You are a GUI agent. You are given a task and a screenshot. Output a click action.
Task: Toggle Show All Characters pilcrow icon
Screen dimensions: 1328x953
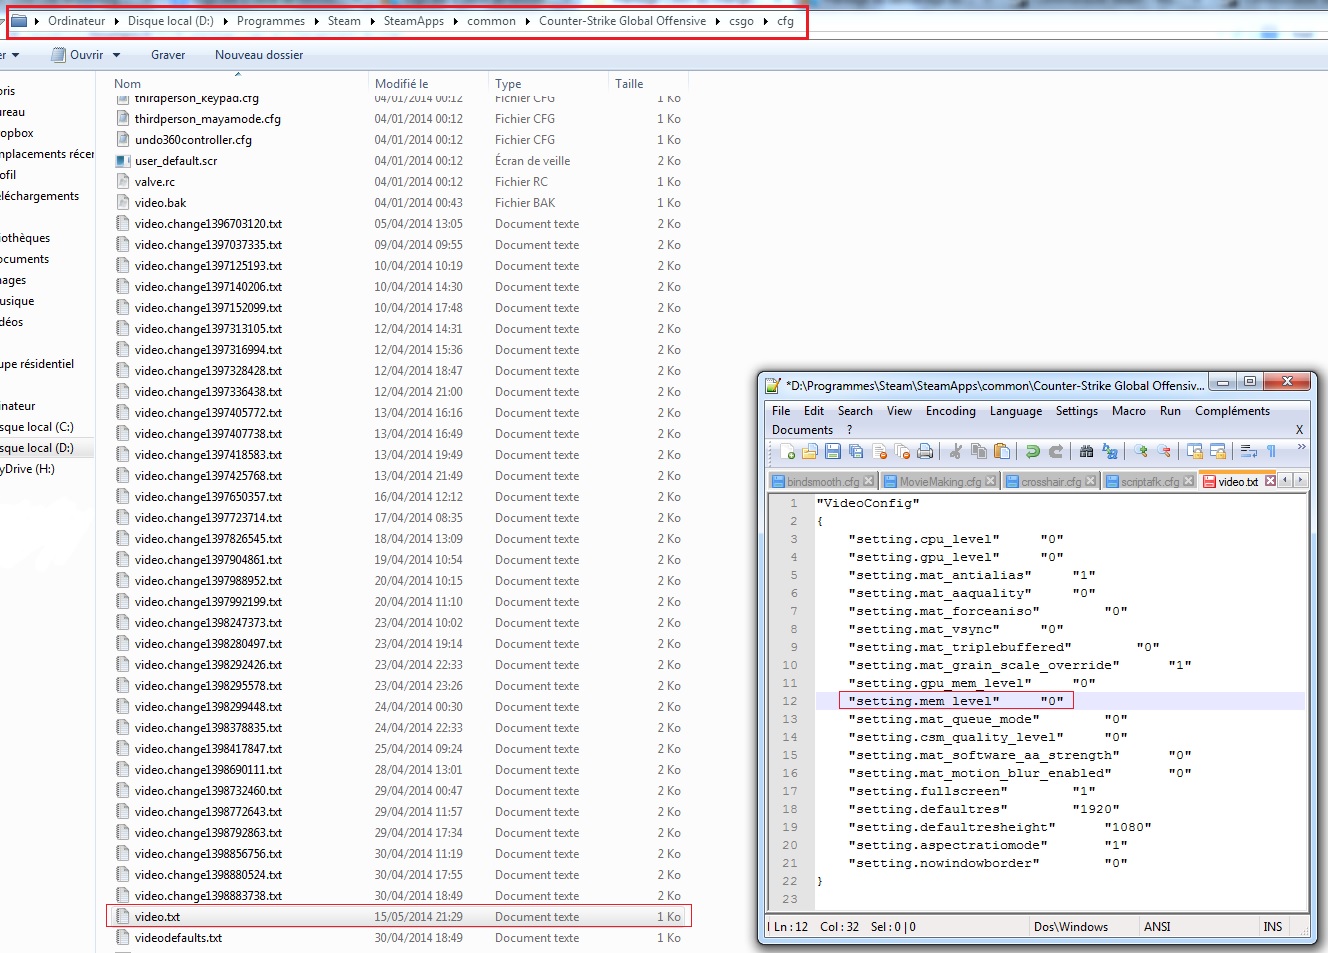1271,452
